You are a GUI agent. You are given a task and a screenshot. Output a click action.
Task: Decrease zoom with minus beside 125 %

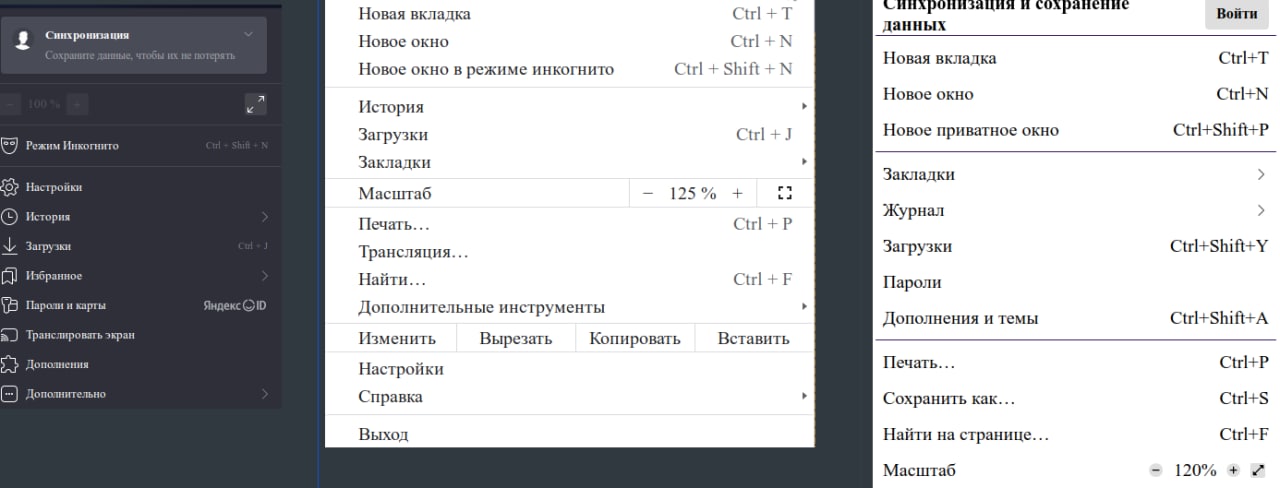click(648, 193)
